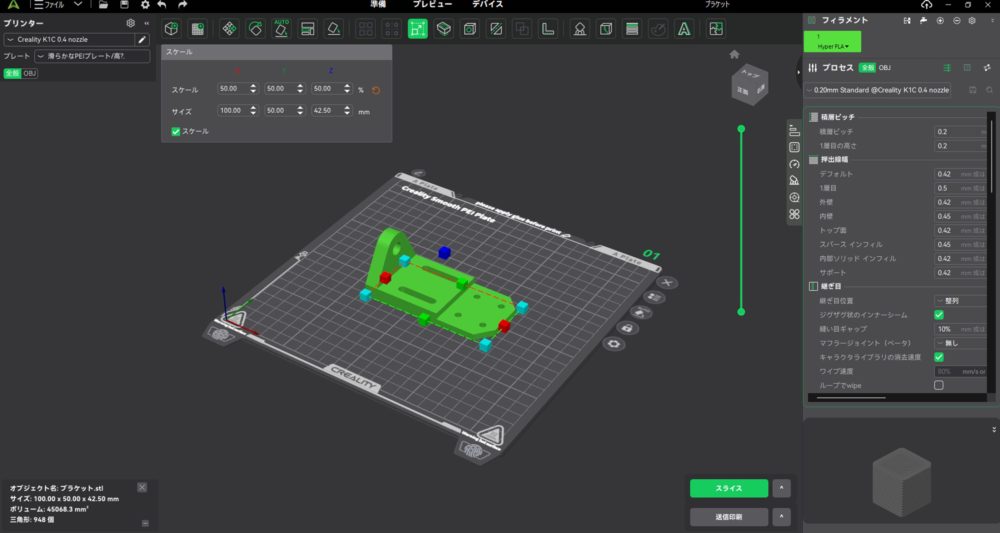Click the X scale percentage input field
The width and height of the screenshot is (1000, 533).
click(236, 89)
